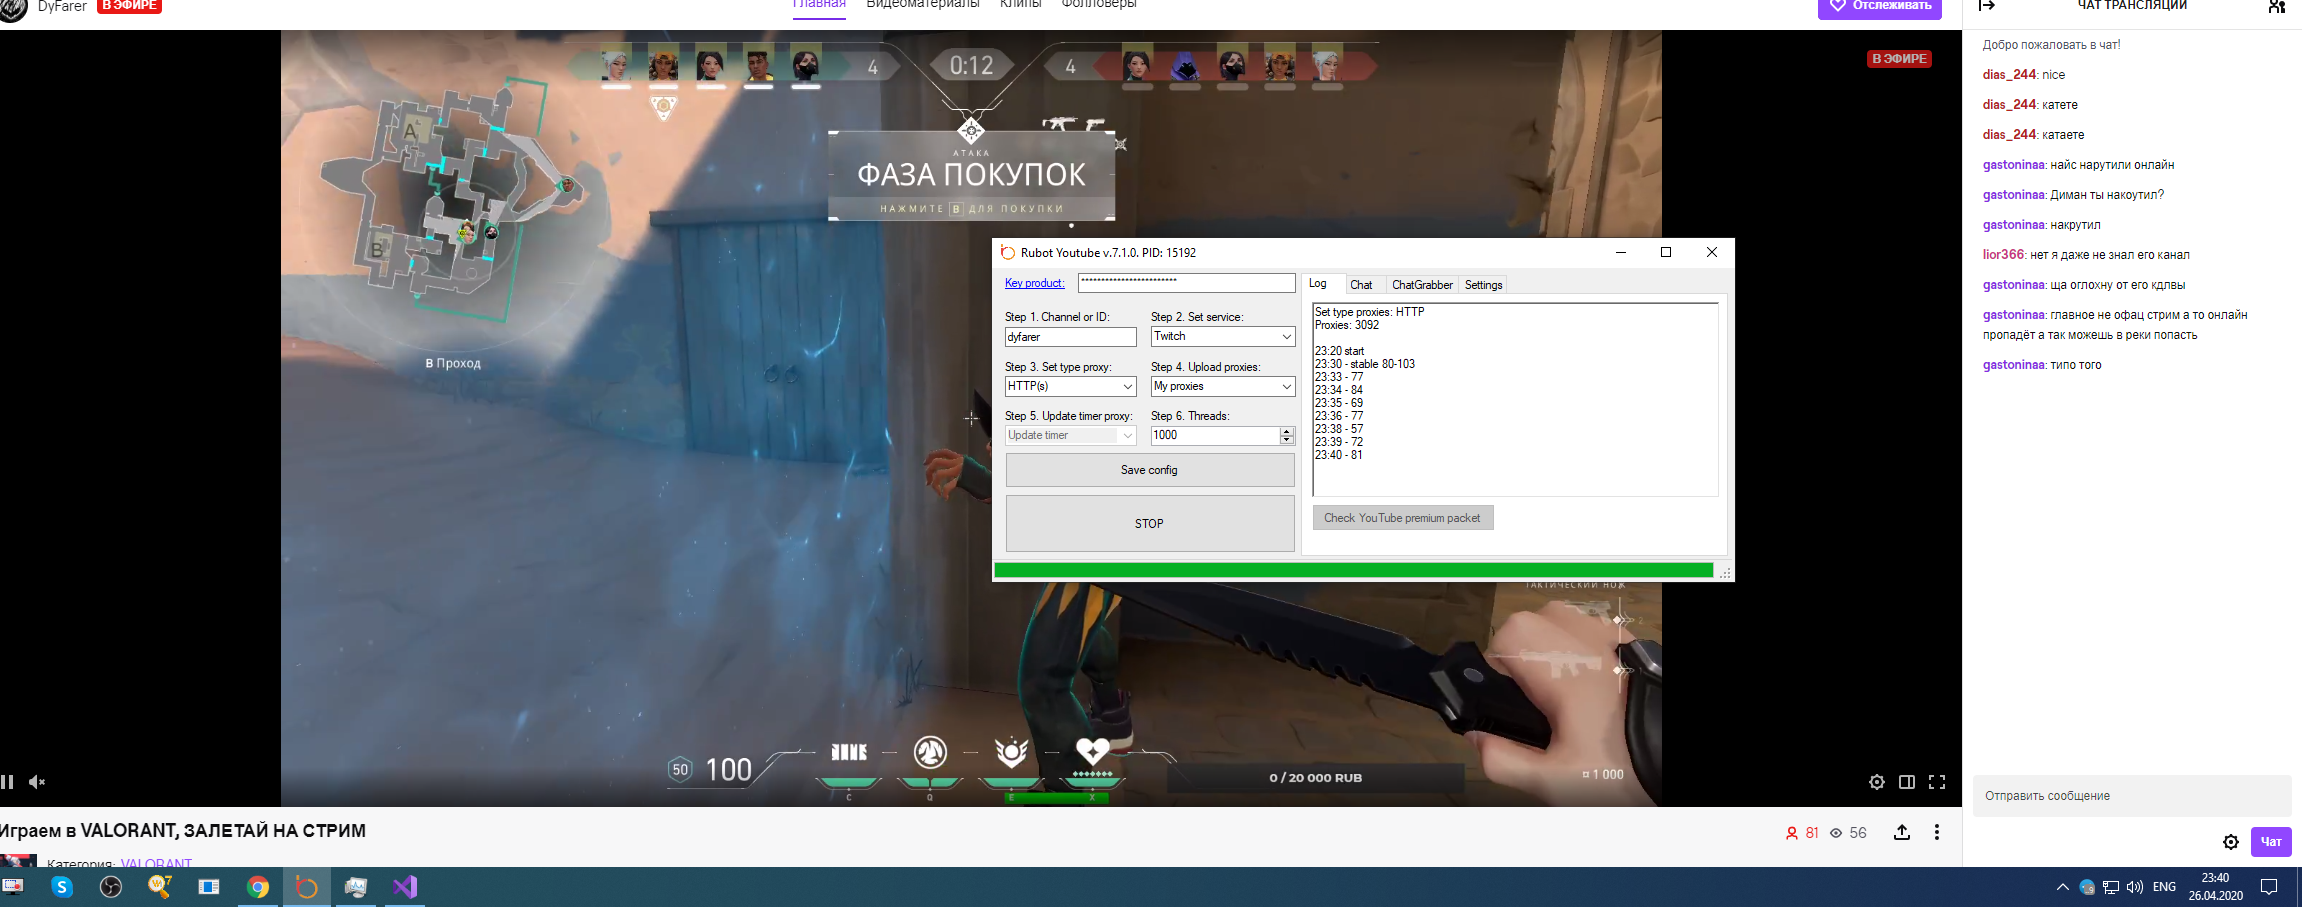Open chat settings gear icon

point(2230,842)
